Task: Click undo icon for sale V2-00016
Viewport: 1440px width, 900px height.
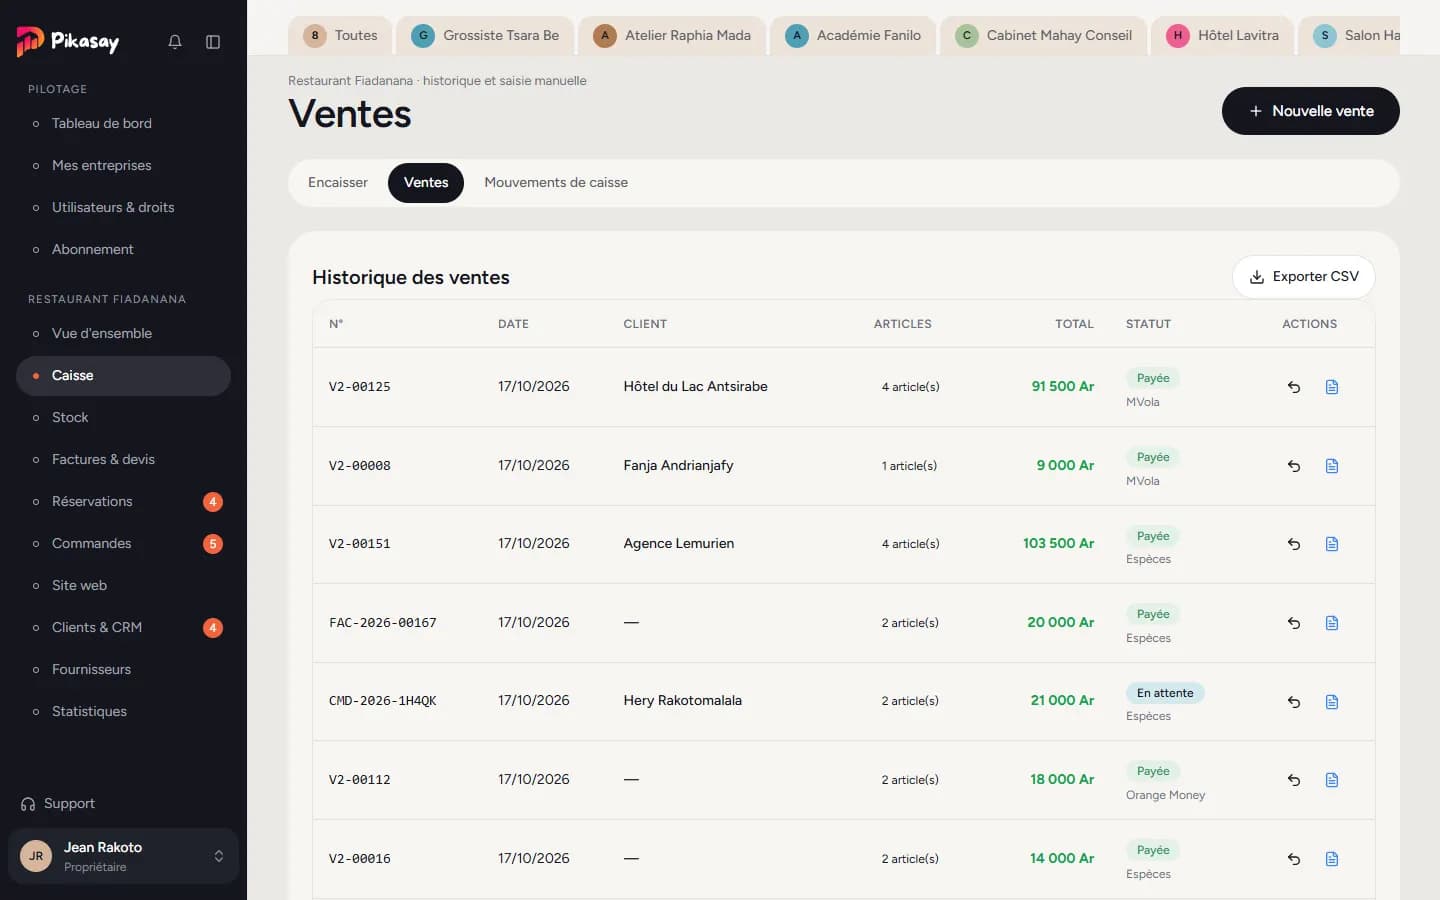Action: 1294,859
